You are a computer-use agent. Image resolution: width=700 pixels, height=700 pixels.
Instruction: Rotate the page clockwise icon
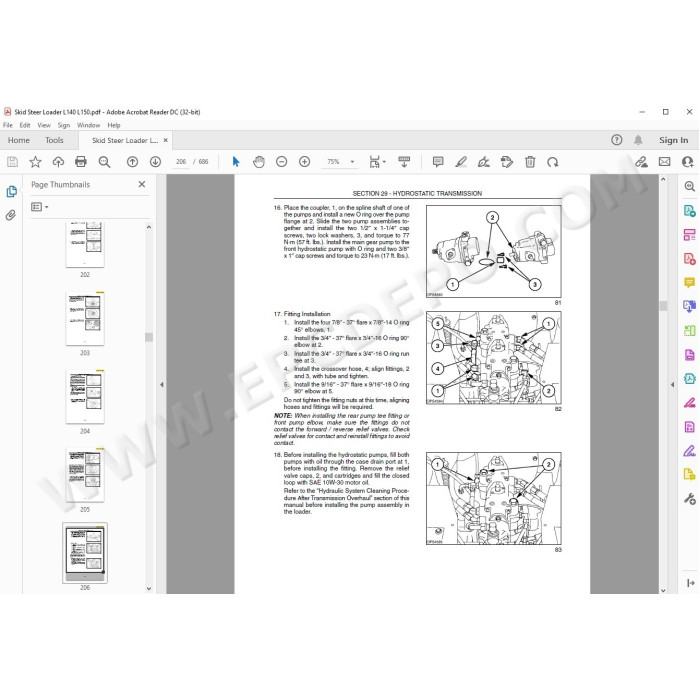click(553, 162)
